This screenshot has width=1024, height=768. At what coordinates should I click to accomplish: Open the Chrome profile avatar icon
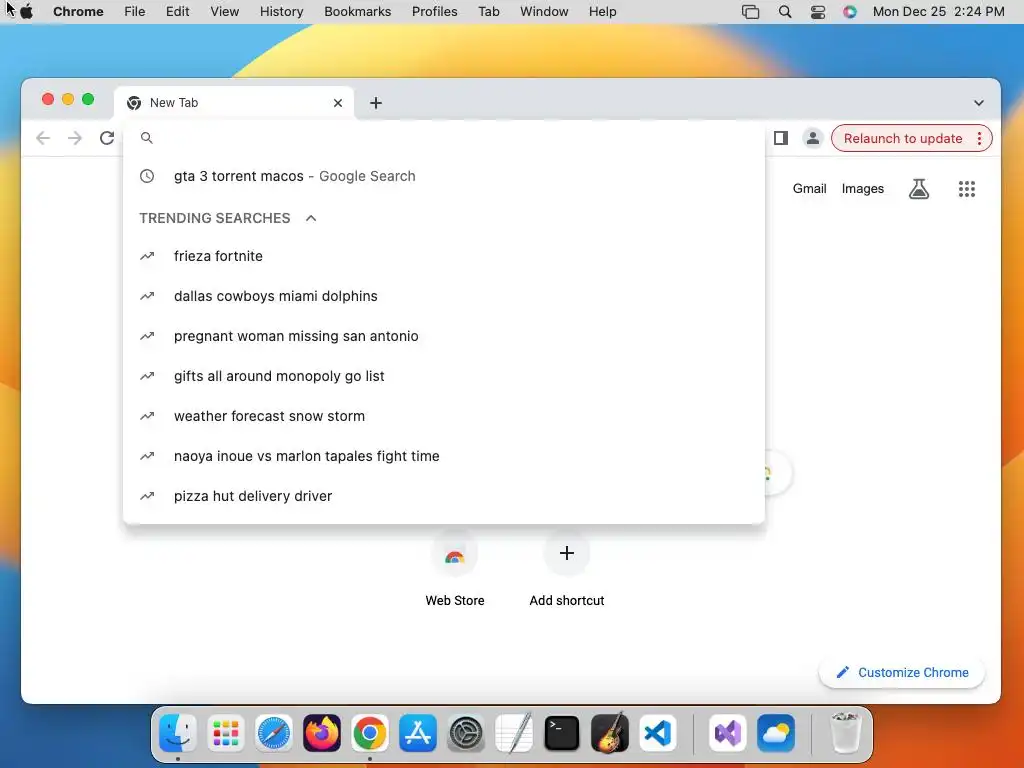812,138
